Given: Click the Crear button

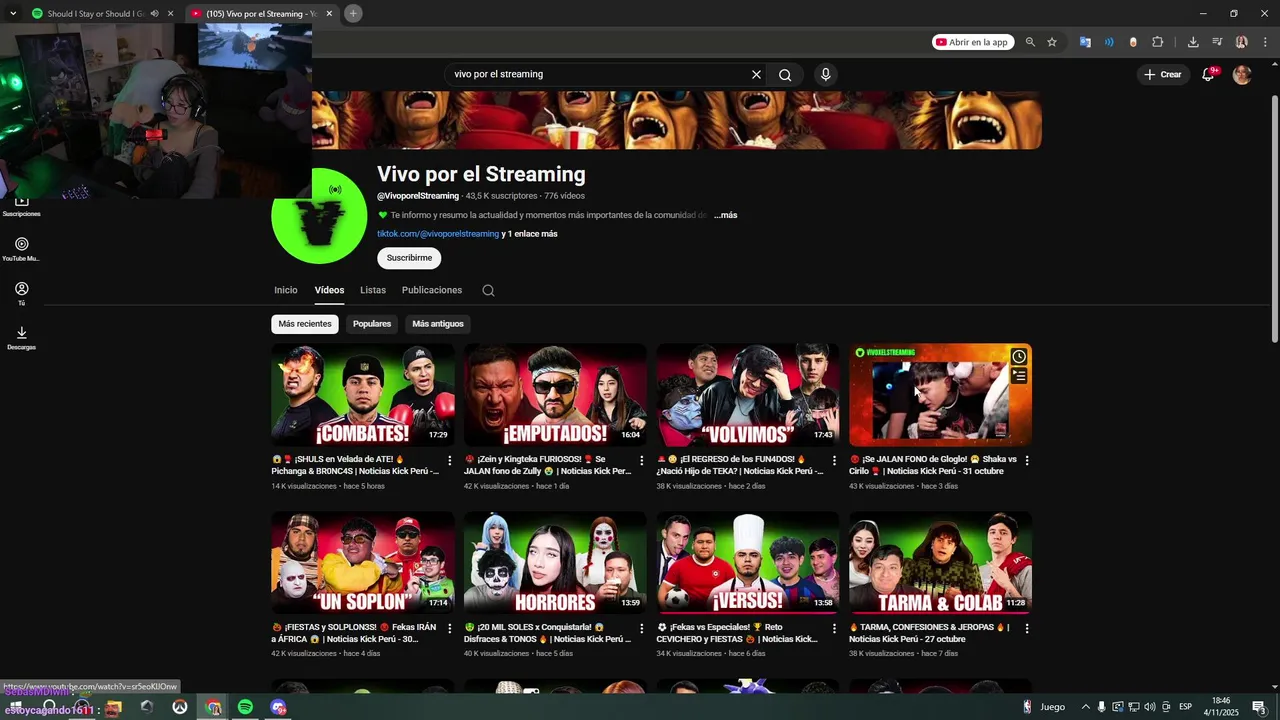Looking at the screenshot, I should 1164,74.
